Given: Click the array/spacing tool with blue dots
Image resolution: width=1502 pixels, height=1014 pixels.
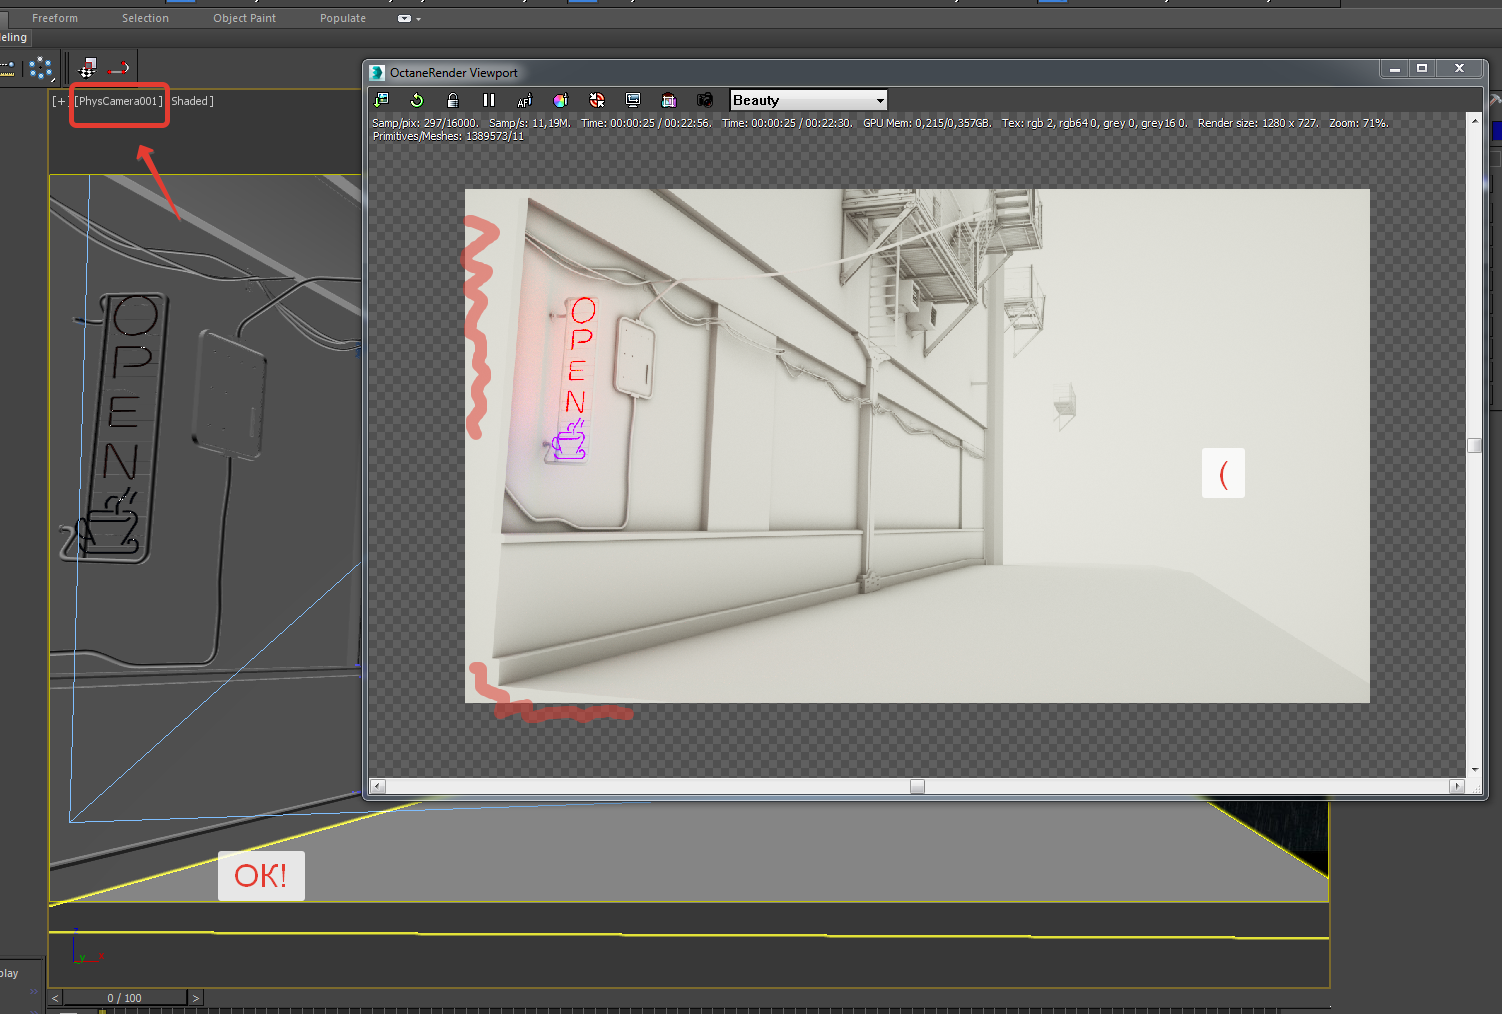Looking at the screenshot, I should (40, 68).
